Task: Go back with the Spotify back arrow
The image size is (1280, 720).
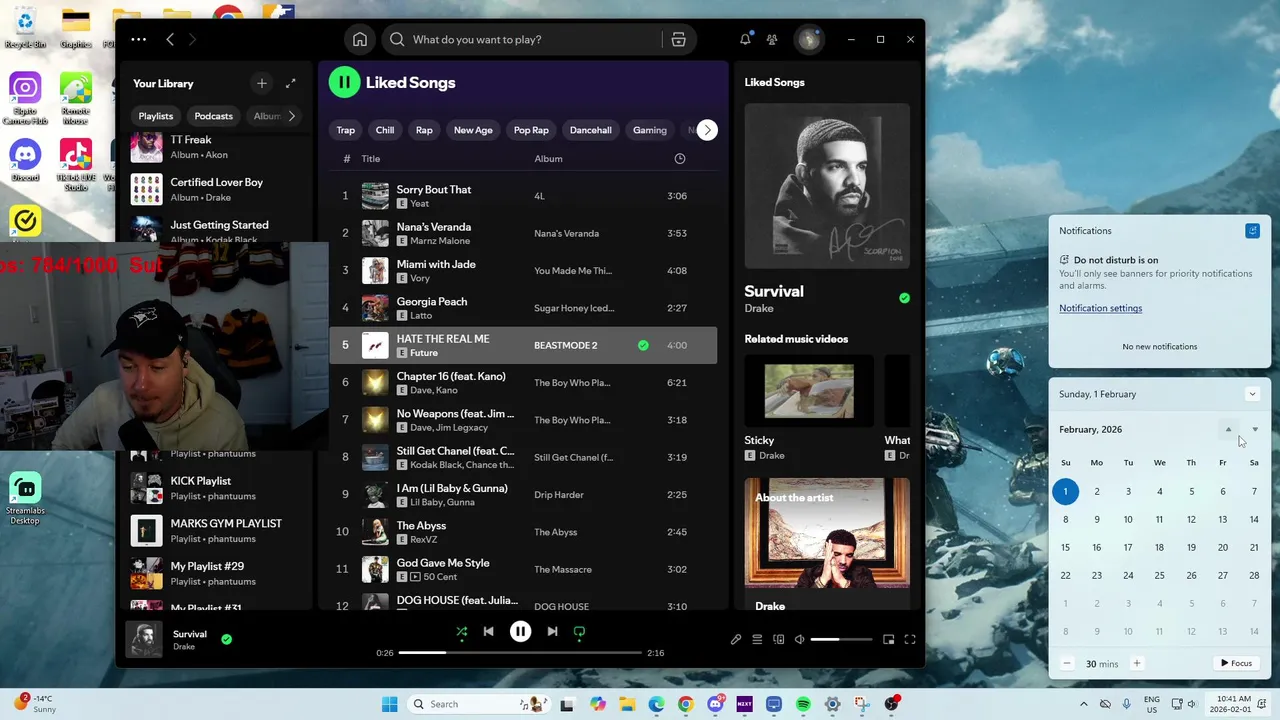Action: [170, 40]
